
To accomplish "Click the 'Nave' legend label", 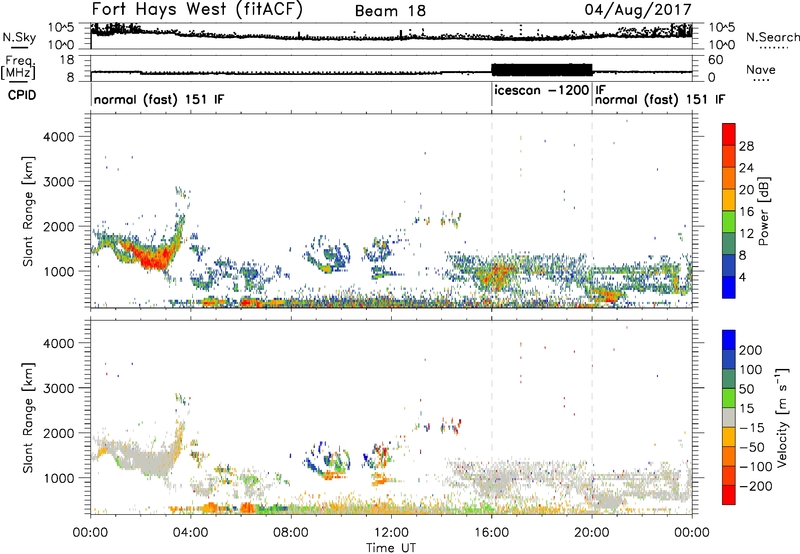I will (x=761, y=69).
